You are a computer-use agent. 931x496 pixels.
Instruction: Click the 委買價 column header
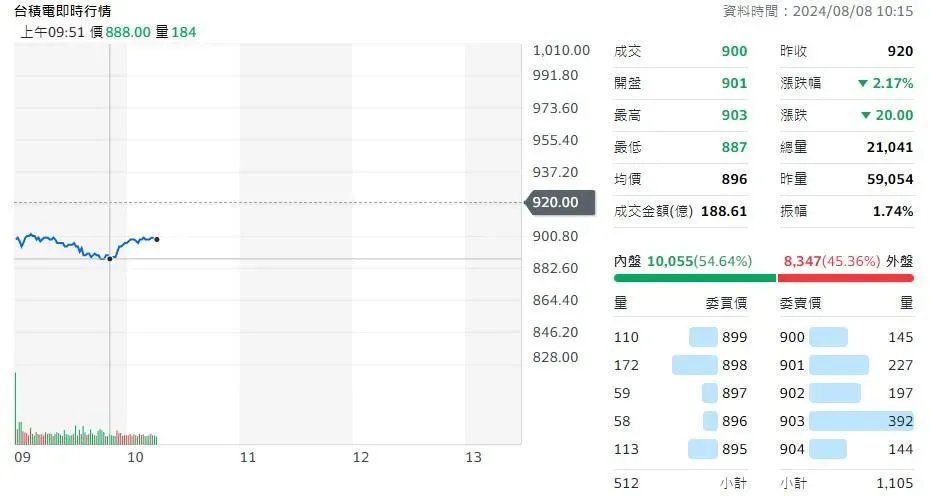tap(726, 303)
